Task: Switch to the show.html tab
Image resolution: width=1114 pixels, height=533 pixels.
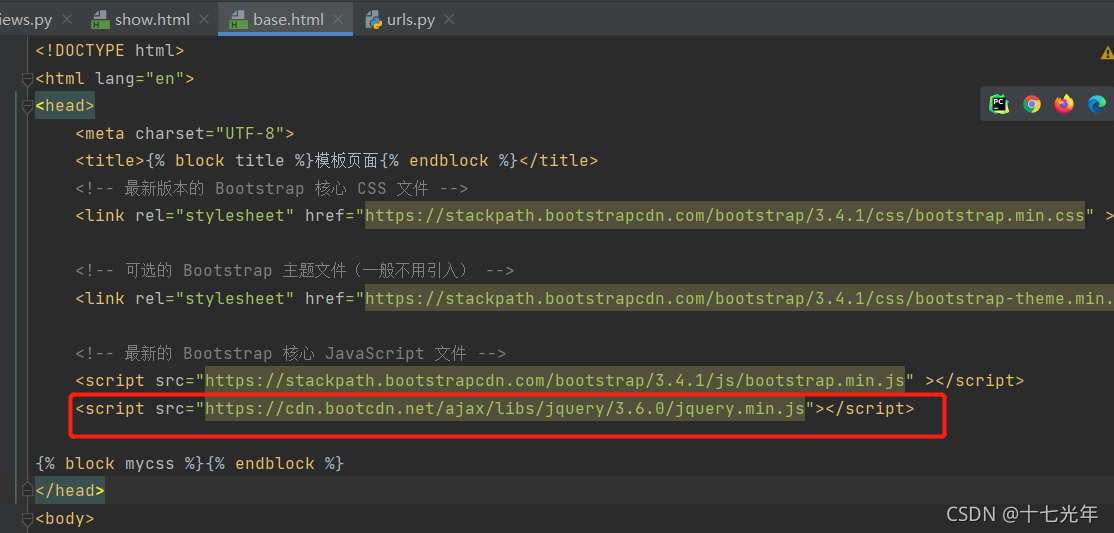Action: (151, 19)
